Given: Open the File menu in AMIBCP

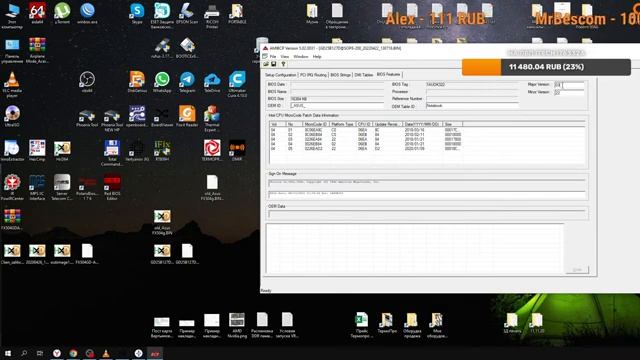Looking at the screenshot, I should pos(273,56).
